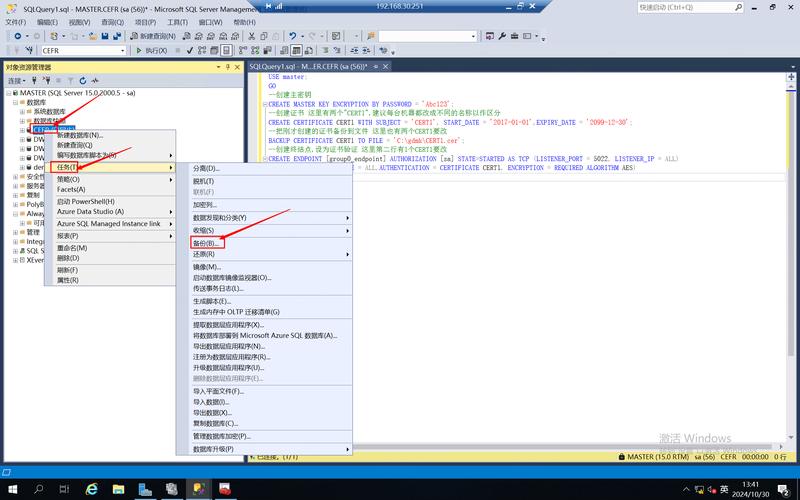Open the 工具(T) menu in menu bar
The height and width of the screenshot is (500, 800).
[177, 22]
